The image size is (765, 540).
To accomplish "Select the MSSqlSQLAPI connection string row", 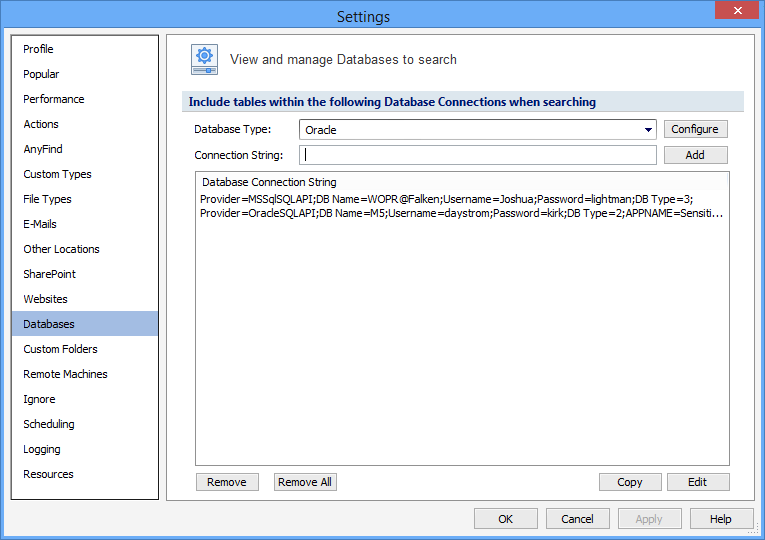I will point(446,200).
